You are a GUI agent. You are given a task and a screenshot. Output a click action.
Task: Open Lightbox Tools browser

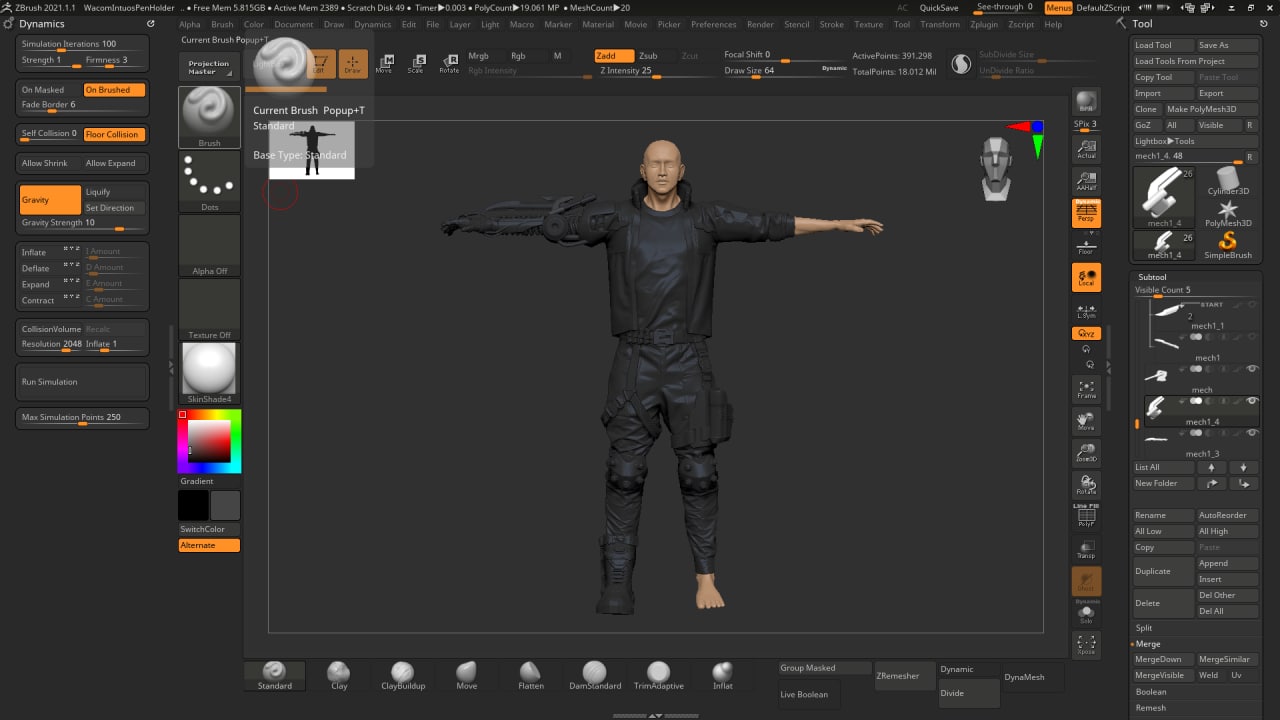click(1165, 141)
